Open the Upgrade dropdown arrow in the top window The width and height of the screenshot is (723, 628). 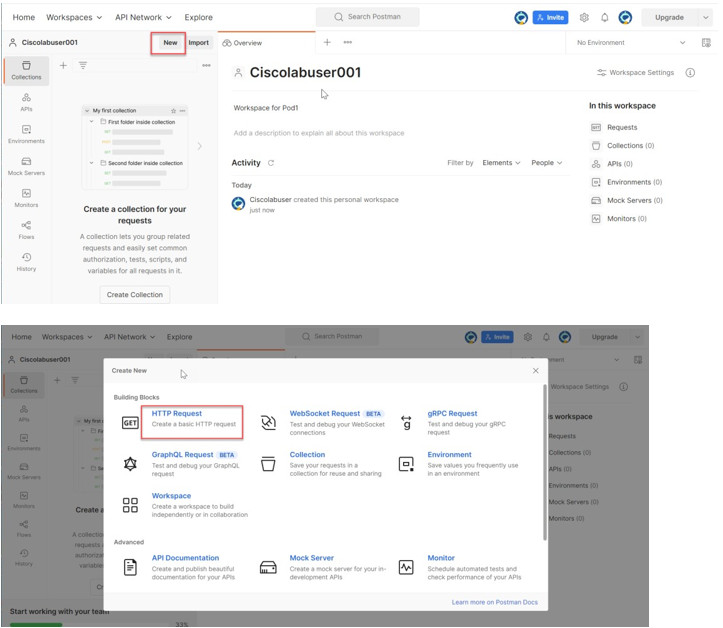[705, 18]
